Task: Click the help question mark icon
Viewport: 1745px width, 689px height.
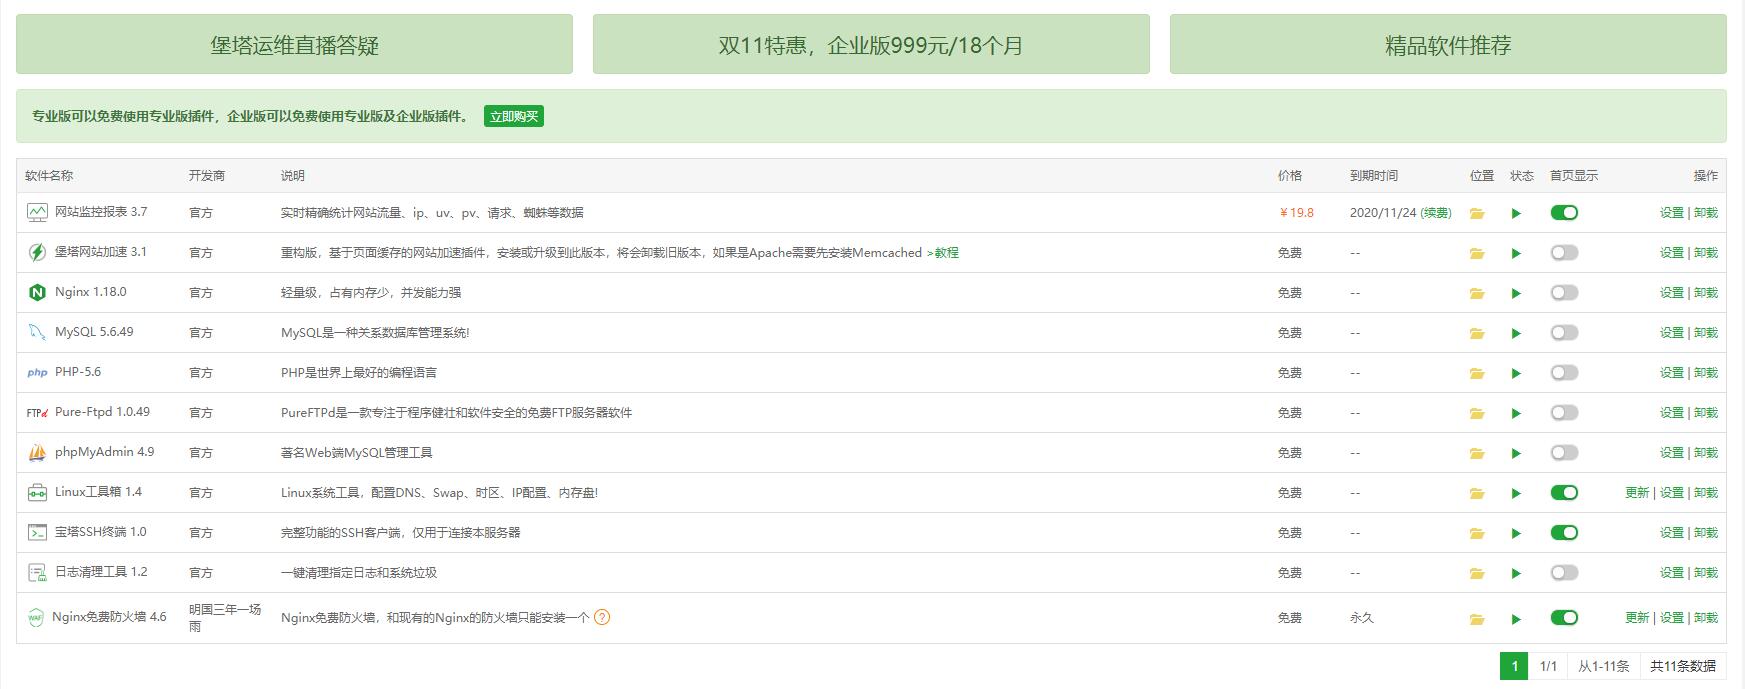Action: pos(602,617)
